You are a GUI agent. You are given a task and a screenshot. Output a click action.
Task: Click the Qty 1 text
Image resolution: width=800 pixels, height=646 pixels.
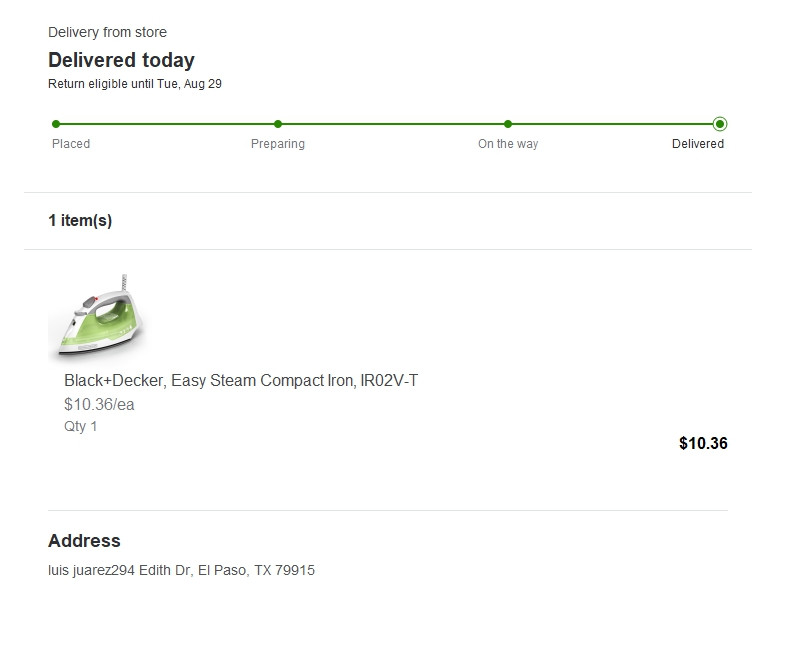(x=80, y=426)
